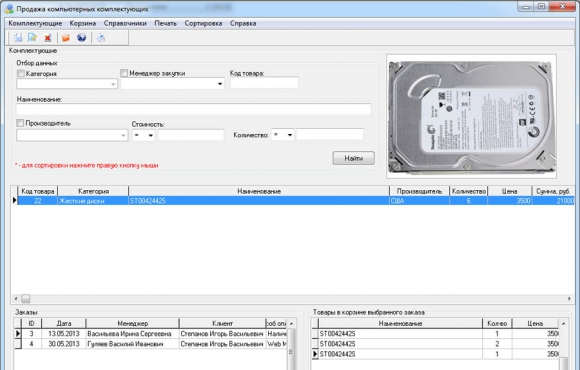
Task: Click the Найти search button
Action: tap(354, 158)
